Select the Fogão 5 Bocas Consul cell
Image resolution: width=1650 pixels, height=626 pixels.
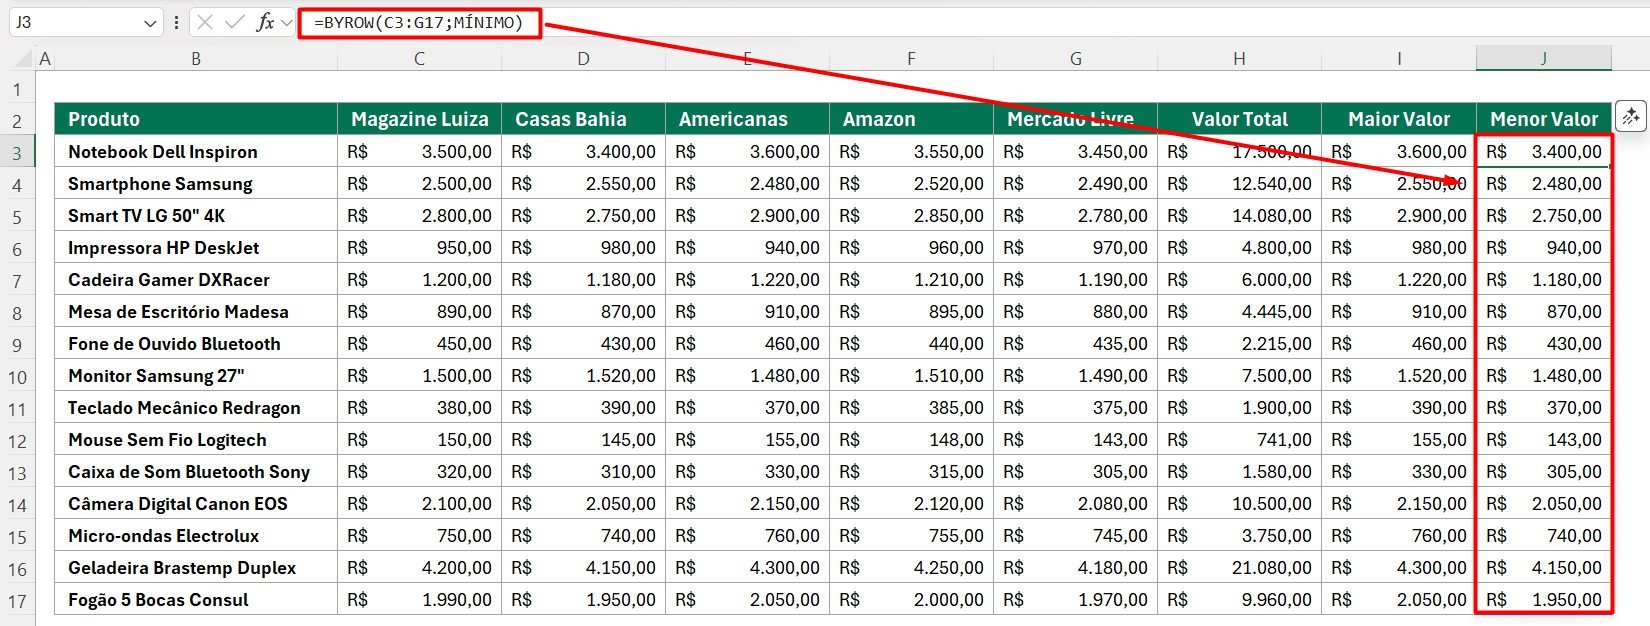[196, 599]
